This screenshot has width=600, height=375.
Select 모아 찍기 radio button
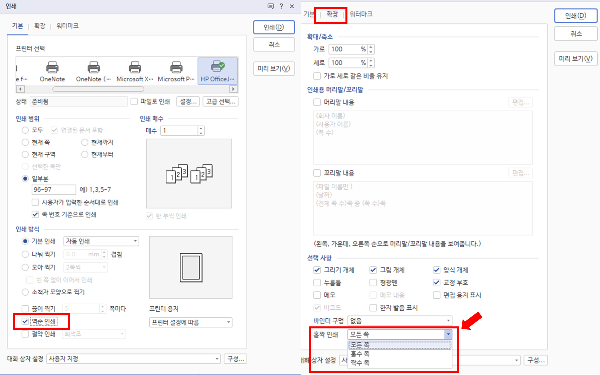pyautogui.click(x=25, y=267)
